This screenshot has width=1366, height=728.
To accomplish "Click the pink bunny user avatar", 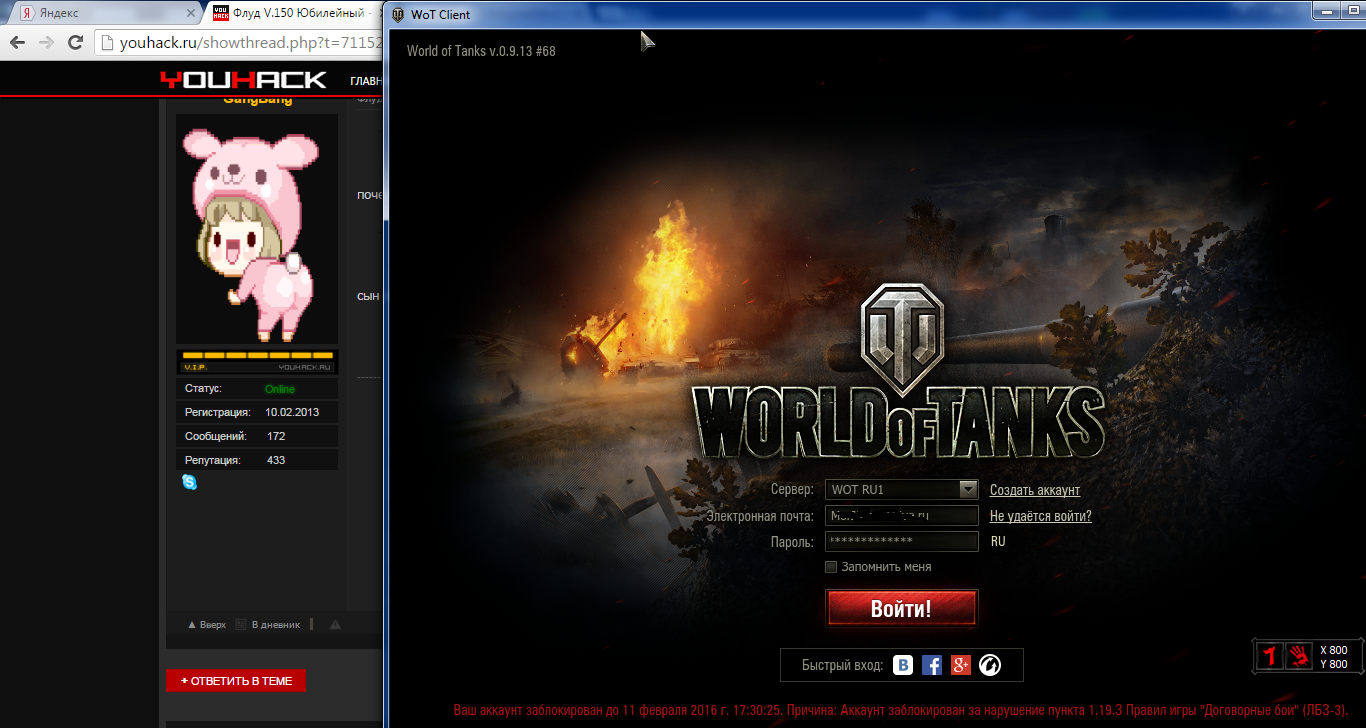I will coord(257,229).
